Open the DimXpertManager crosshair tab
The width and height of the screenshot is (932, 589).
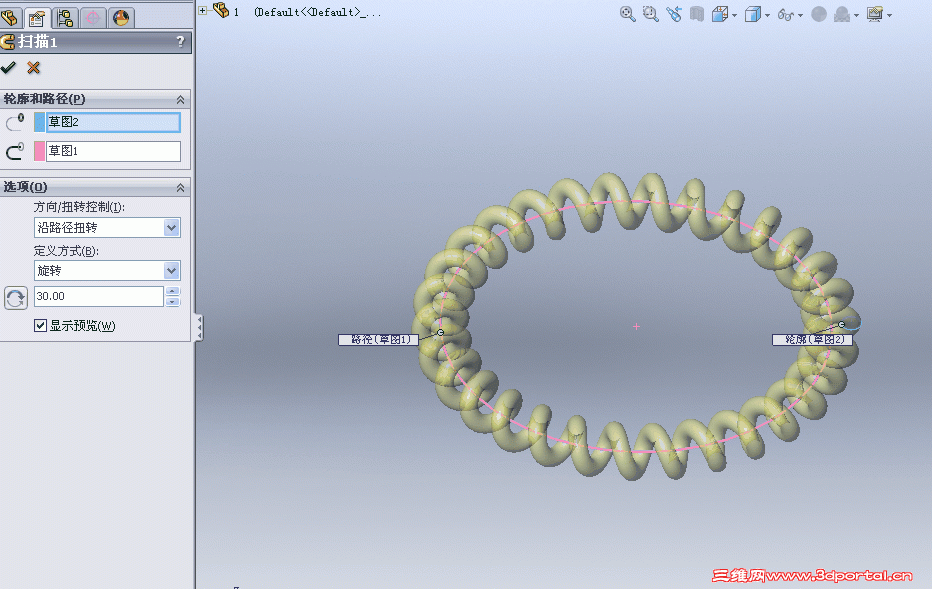pos(93,18)
